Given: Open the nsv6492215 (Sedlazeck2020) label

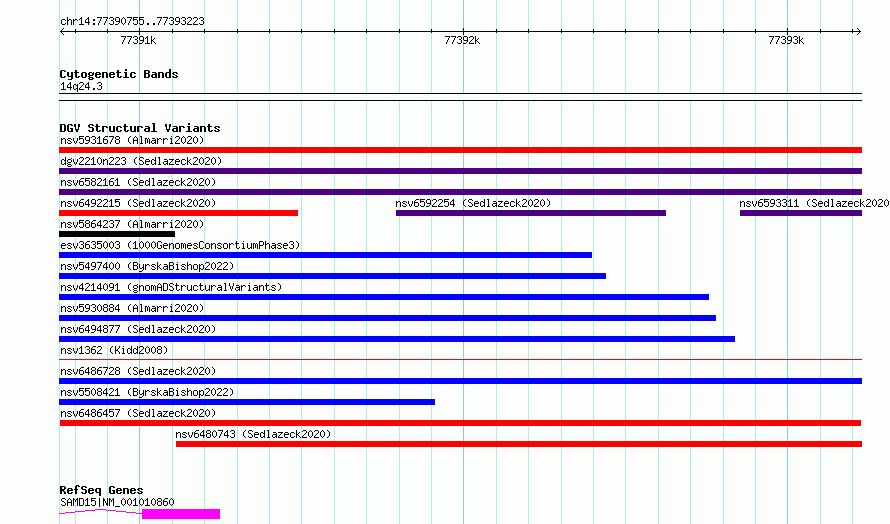Looking at the screenshot, I should tap(138, 203).
